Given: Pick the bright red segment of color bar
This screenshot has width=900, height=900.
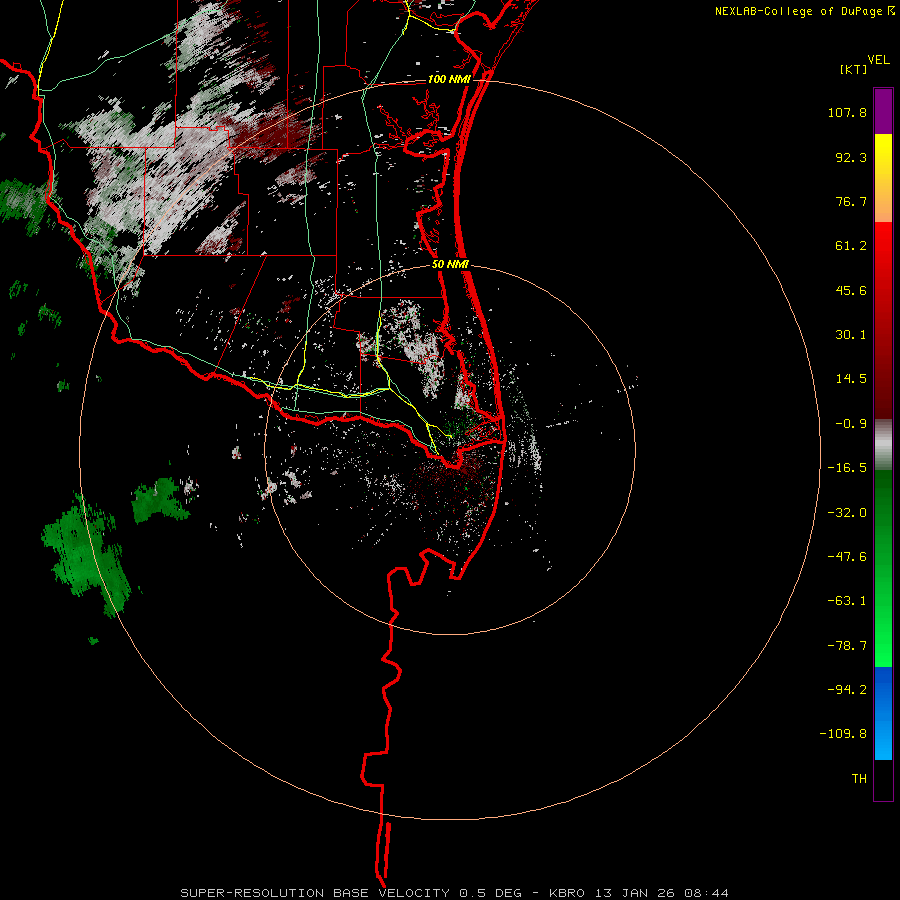Looking at the screenshot, I should [x=883, y=241].
